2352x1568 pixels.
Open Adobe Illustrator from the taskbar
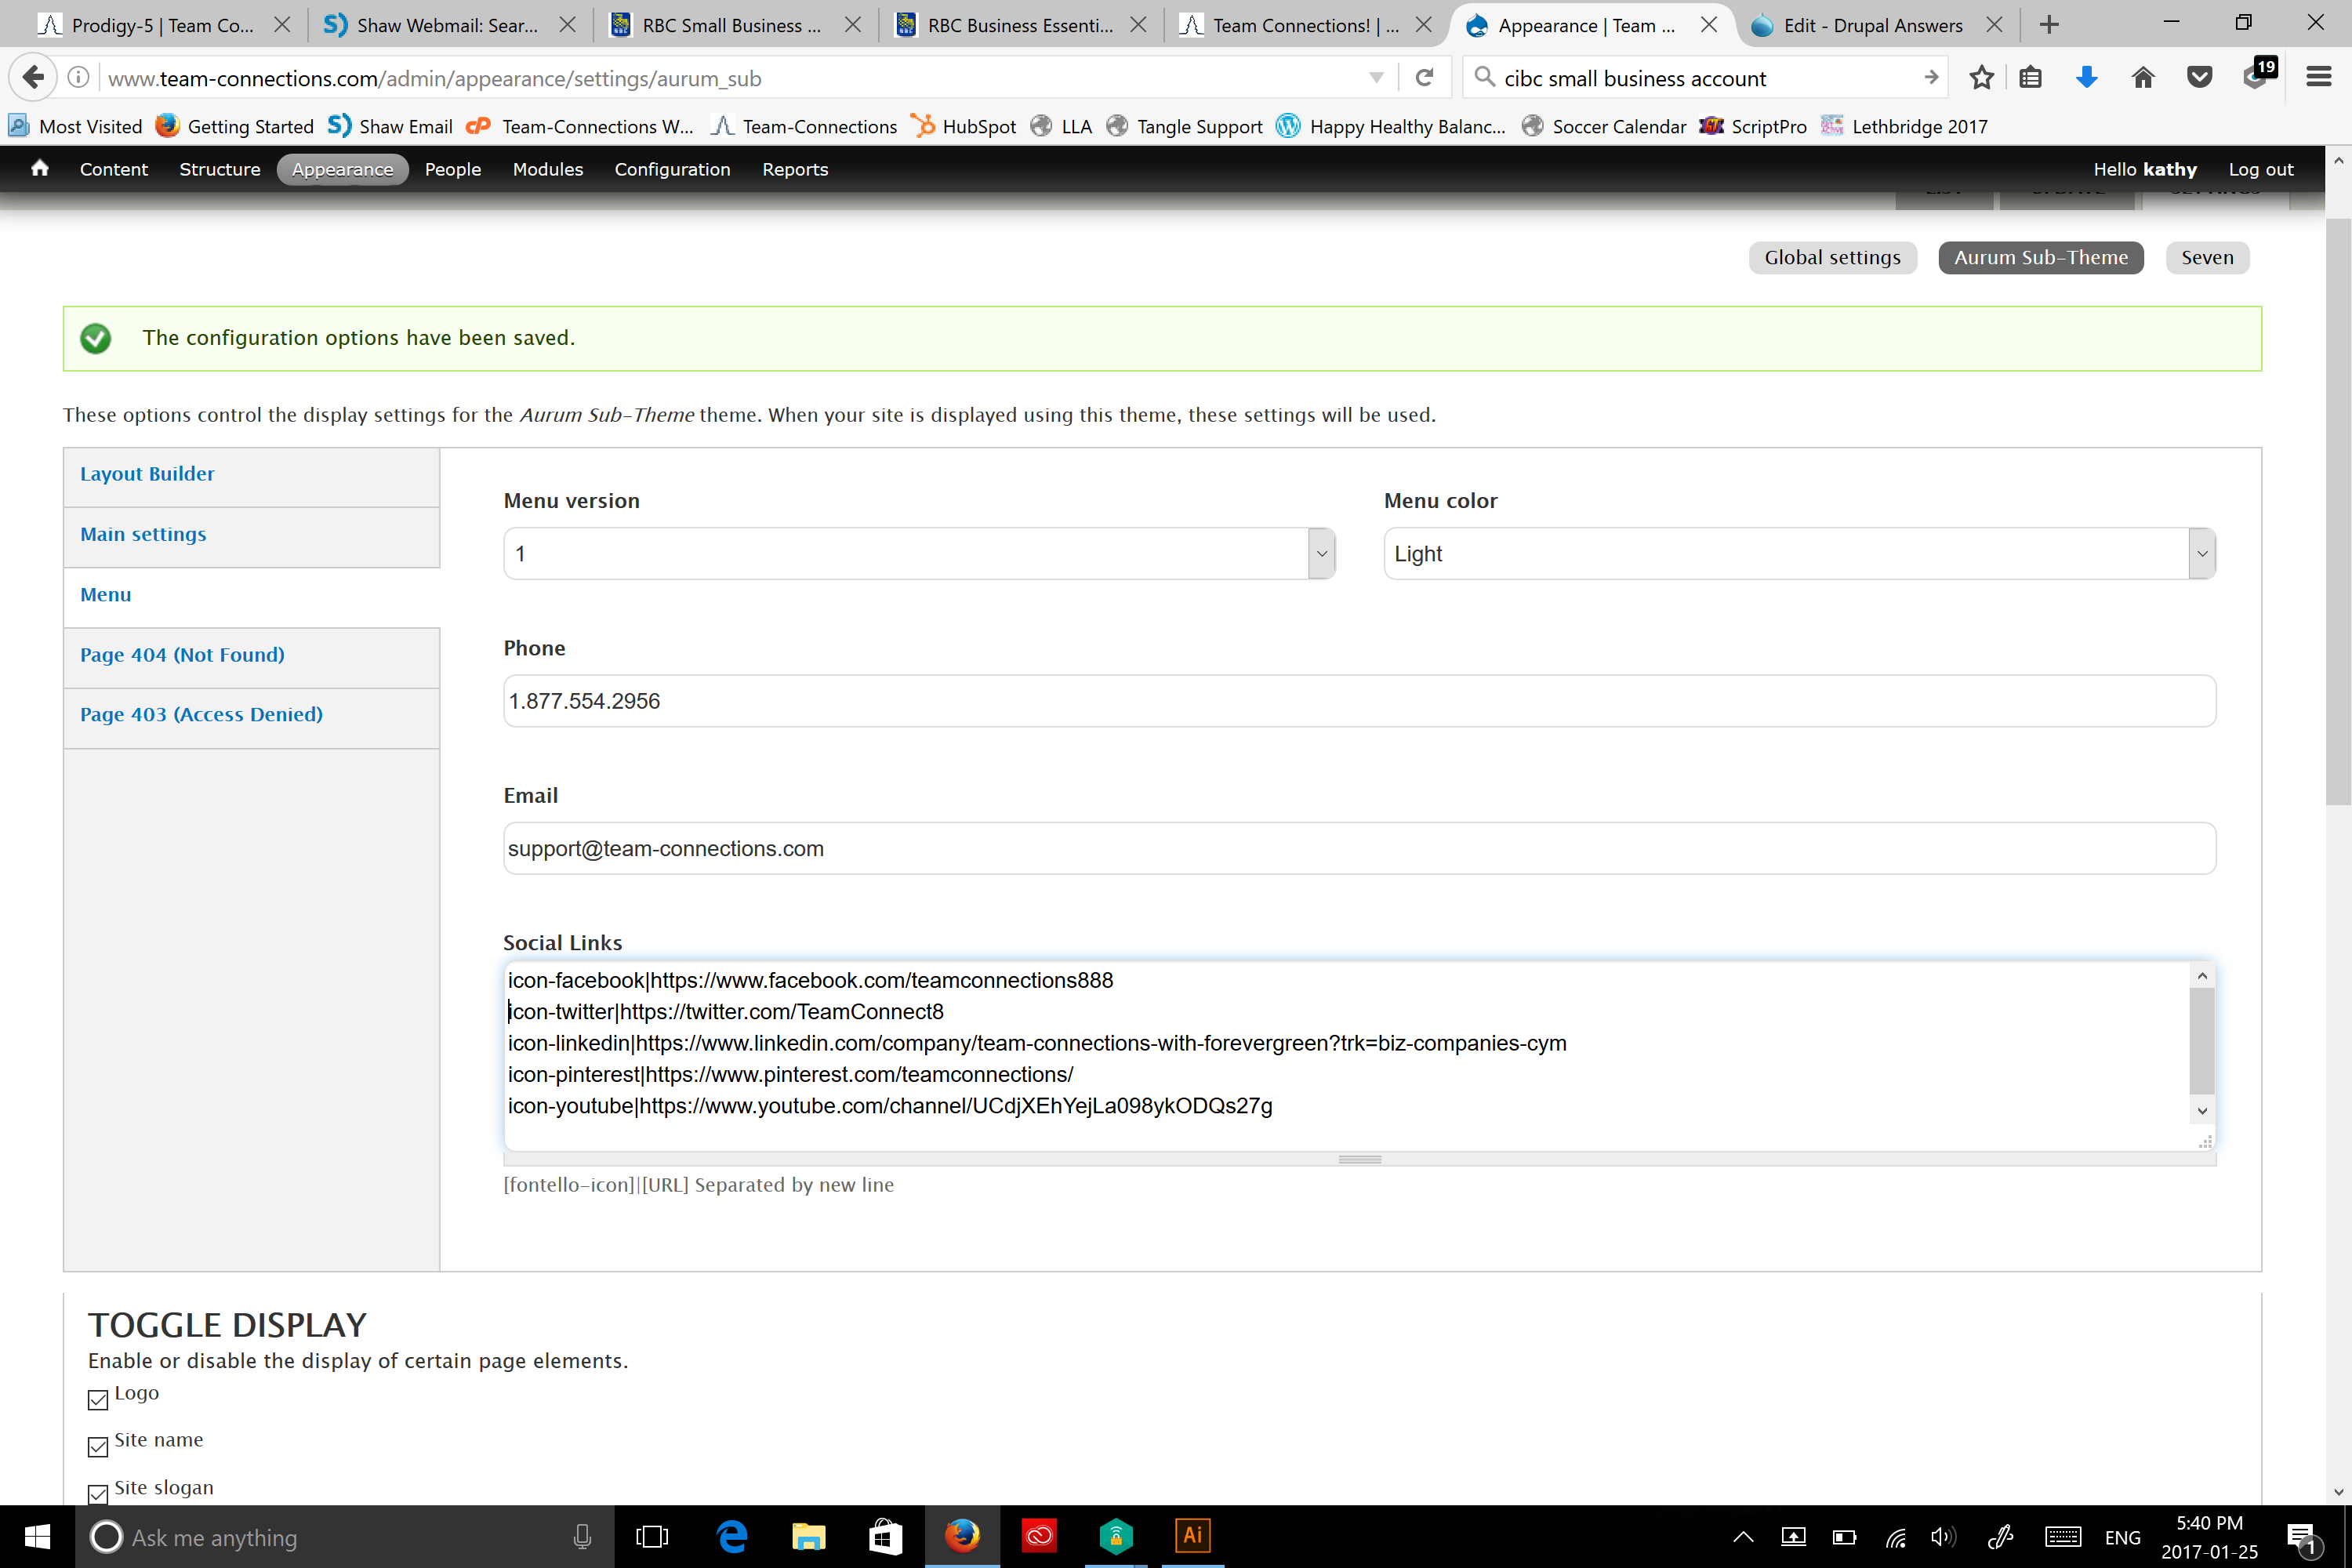1192,1536
